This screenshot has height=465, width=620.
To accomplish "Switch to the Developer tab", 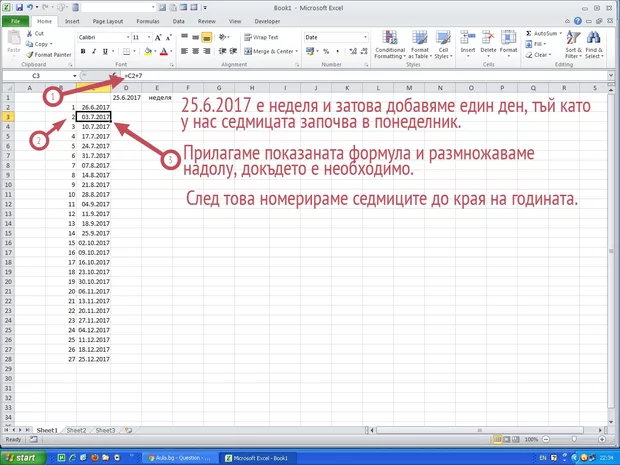I will [x=267, y=21].
